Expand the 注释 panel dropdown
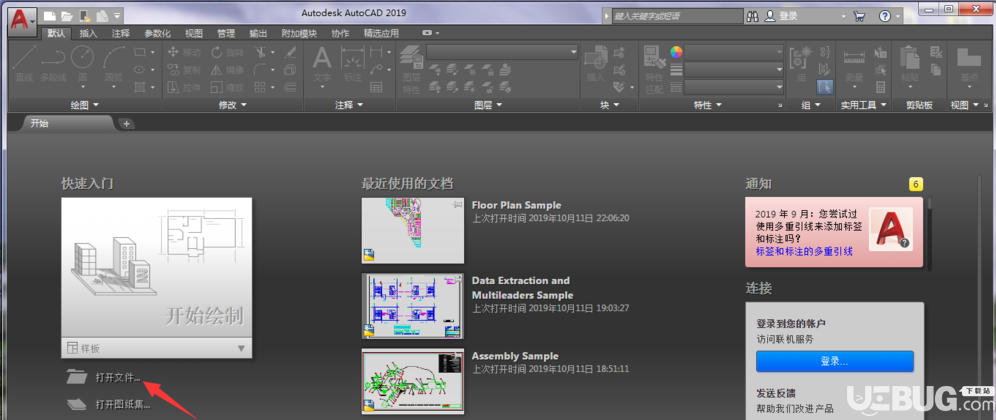The image size is (996, 420). point(349,105)
